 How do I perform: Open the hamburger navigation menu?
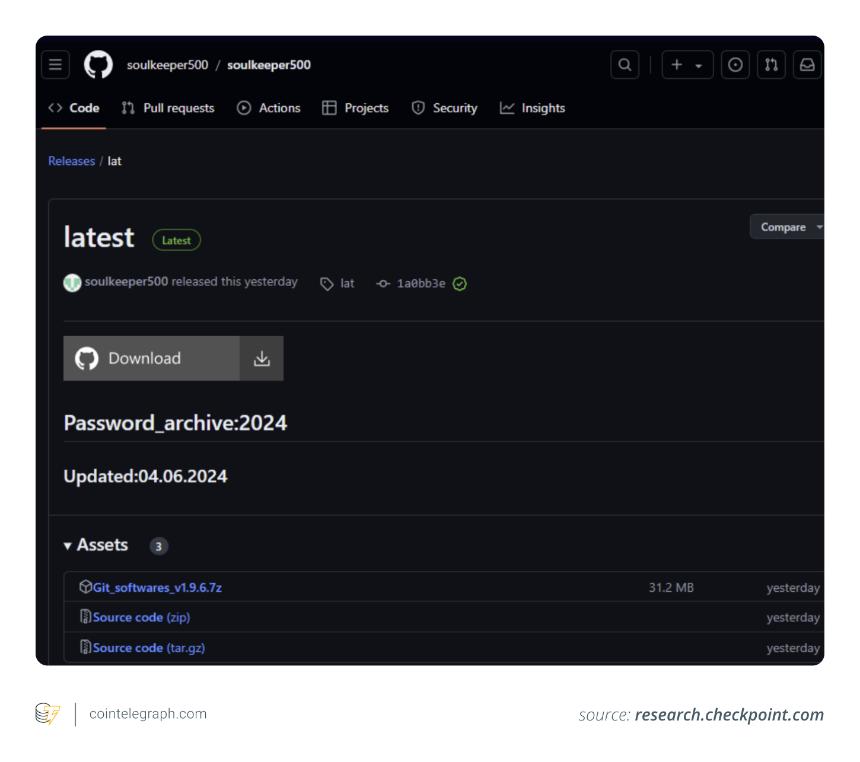click(x=55, y=65)
